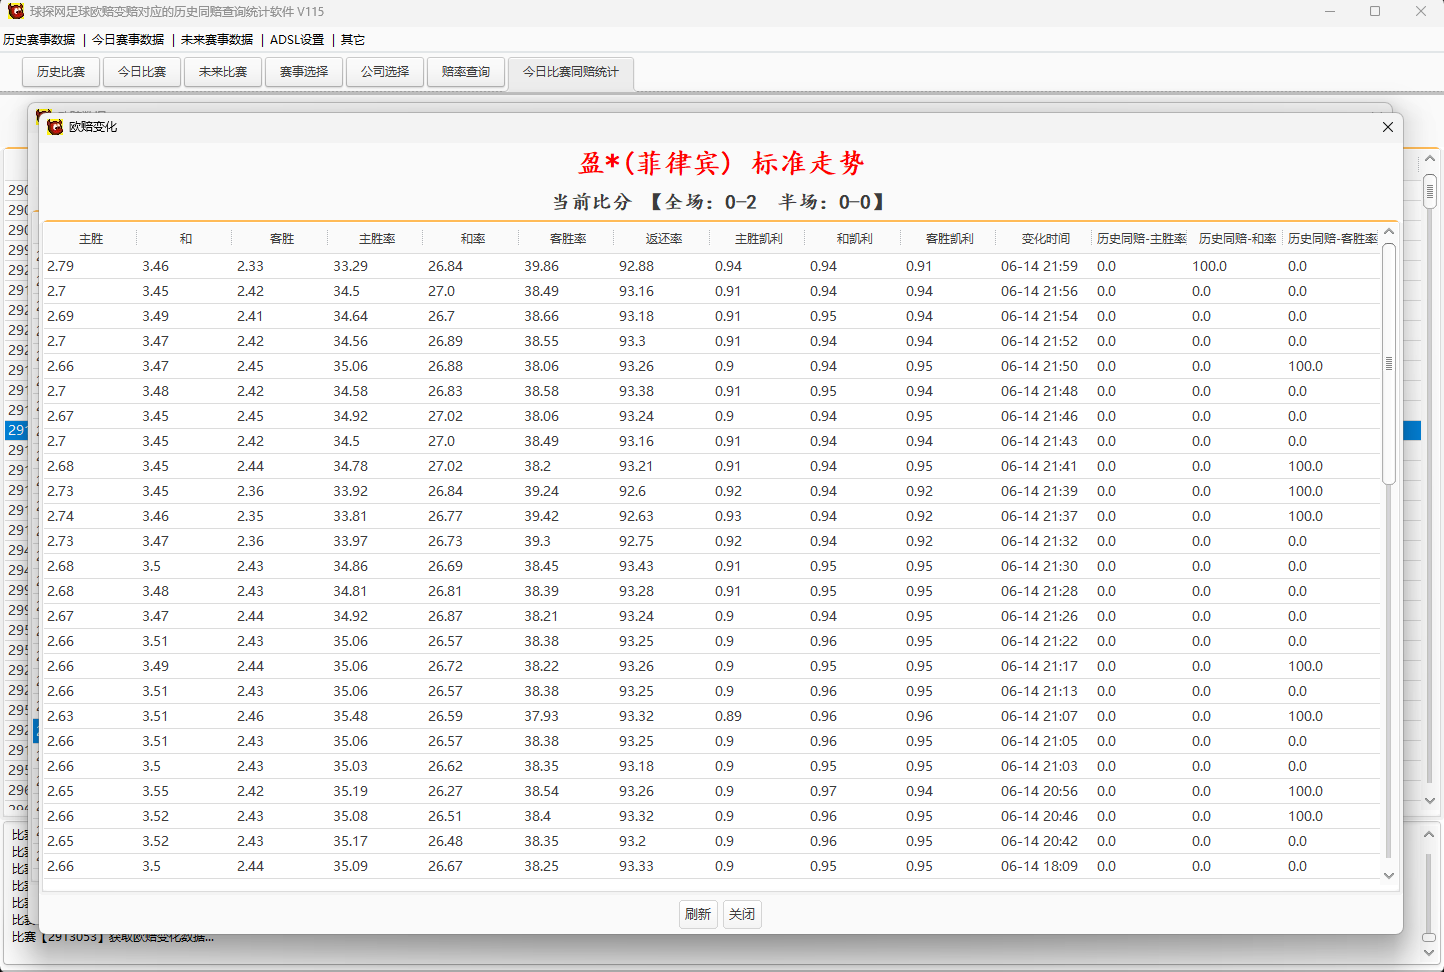Select the 06-14 21:37 time cell
1444x972 pixels.
tap(1040, 516)
